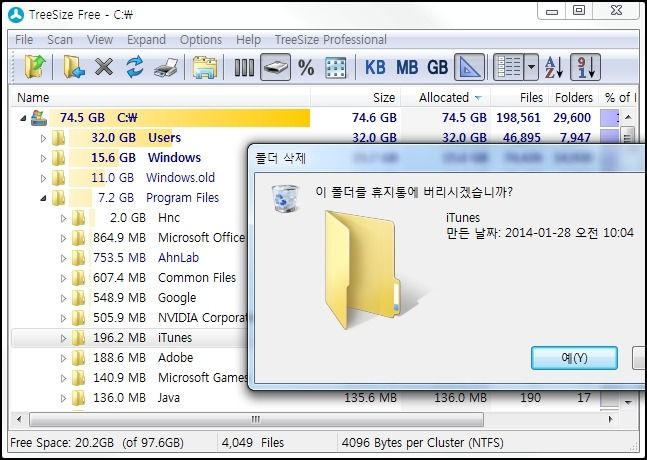Open the view mode dropdown arrow
The width and height of the screenshot is (647, 460).
click(x=531, y=67)
